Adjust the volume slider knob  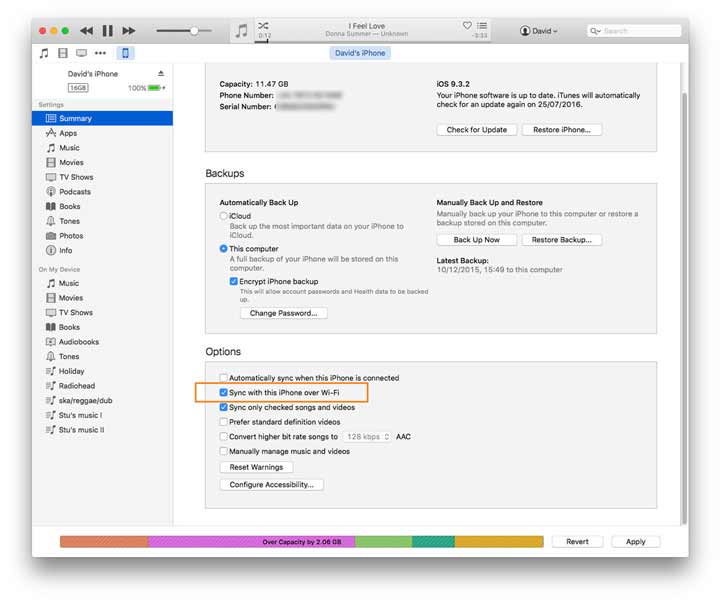[x=194, y=31]
